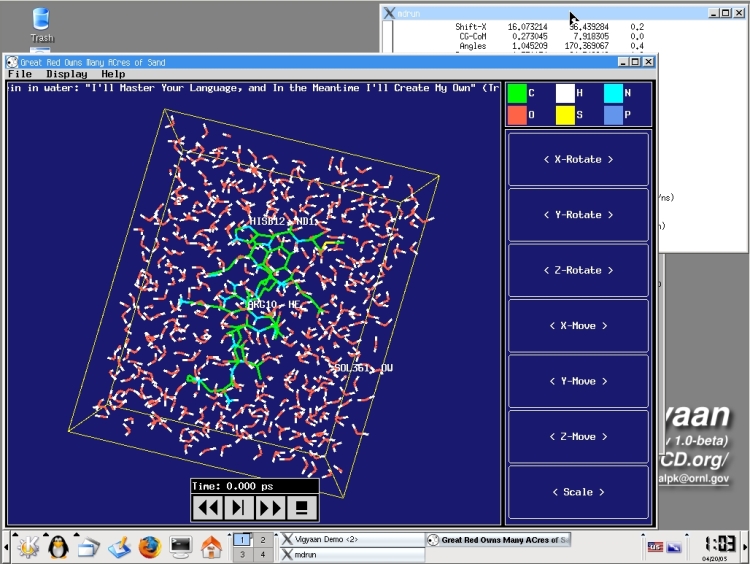Switch to virtual desktop 2 in pager
This screenshot has width=750, height=564.
tap(263, 539)
